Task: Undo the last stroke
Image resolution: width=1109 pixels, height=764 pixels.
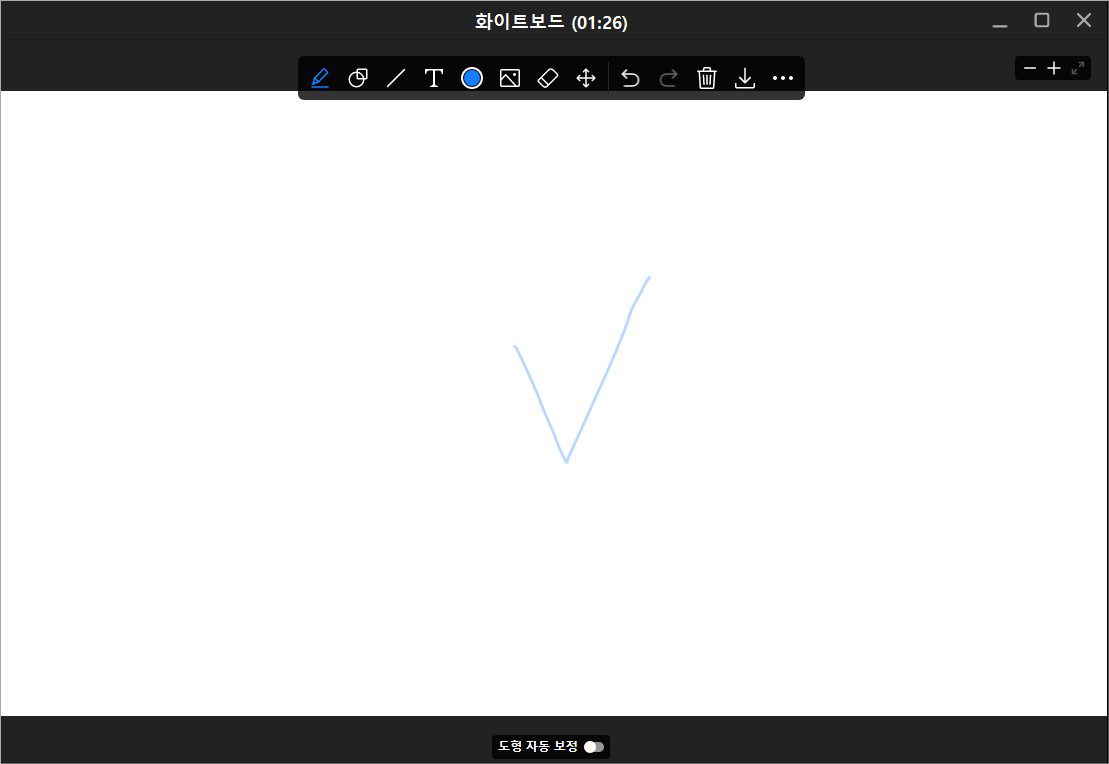Action: pos(630,78)
